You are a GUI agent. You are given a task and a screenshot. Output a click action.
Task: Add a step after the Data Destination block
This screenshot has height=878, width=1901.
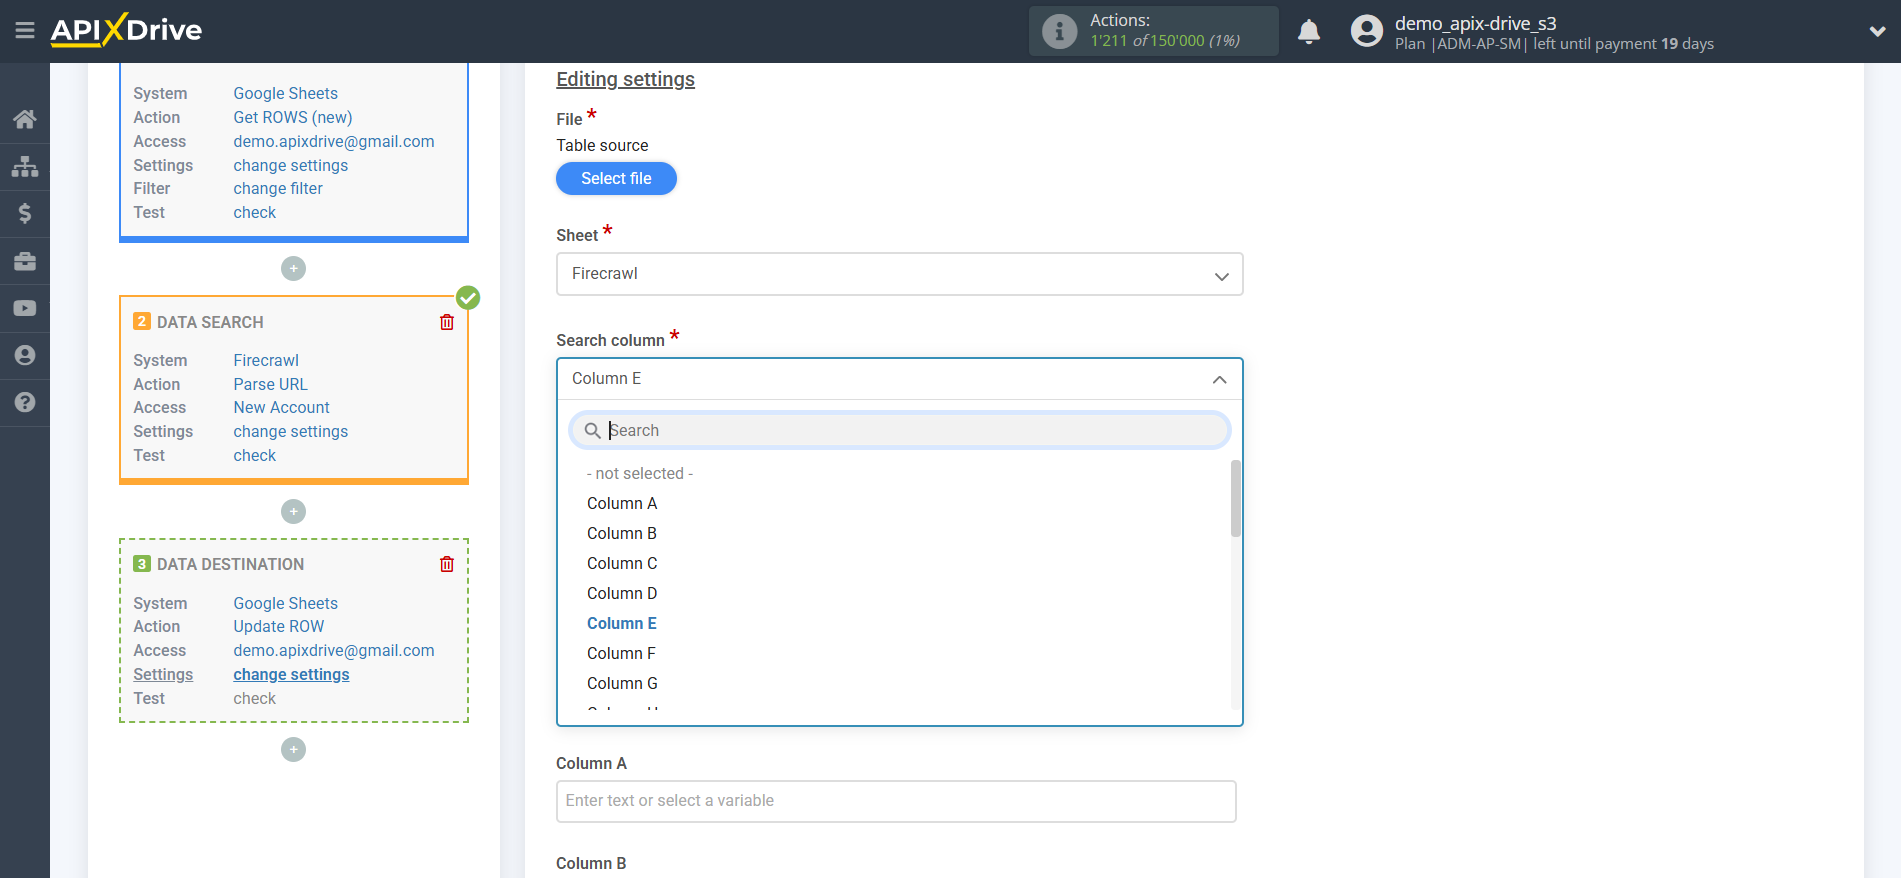pos(293,749)
